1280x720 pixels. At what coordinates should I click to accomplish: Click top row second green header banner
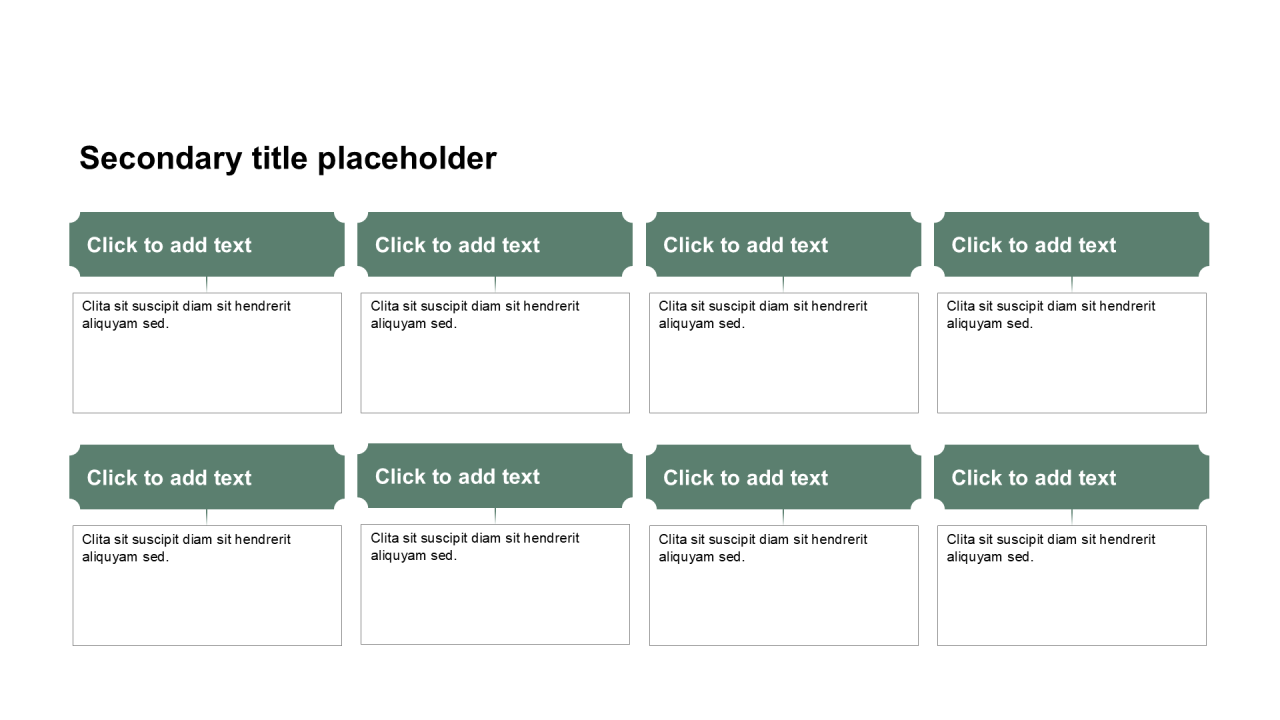[x=495, y=244]
